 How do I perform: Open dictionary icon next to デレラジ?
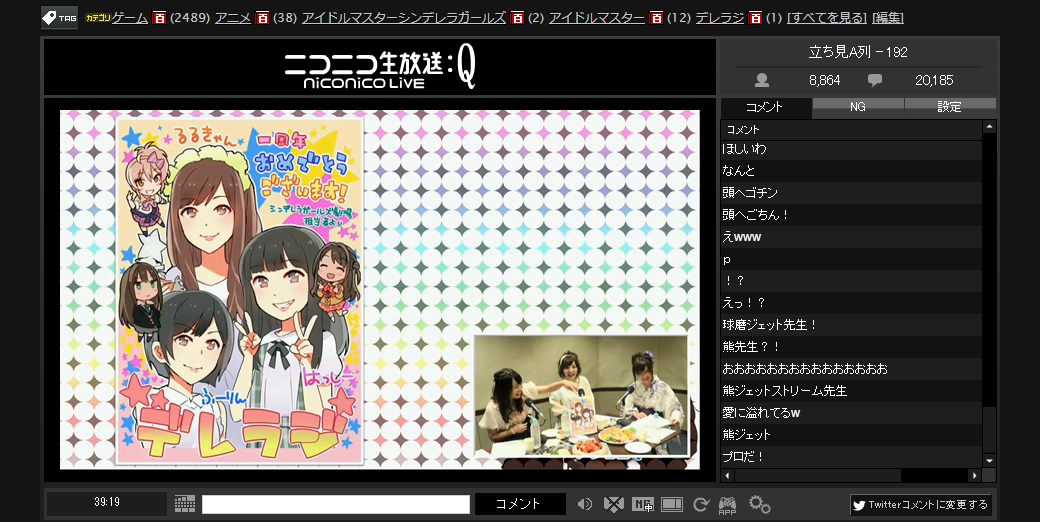pos(755,18)
